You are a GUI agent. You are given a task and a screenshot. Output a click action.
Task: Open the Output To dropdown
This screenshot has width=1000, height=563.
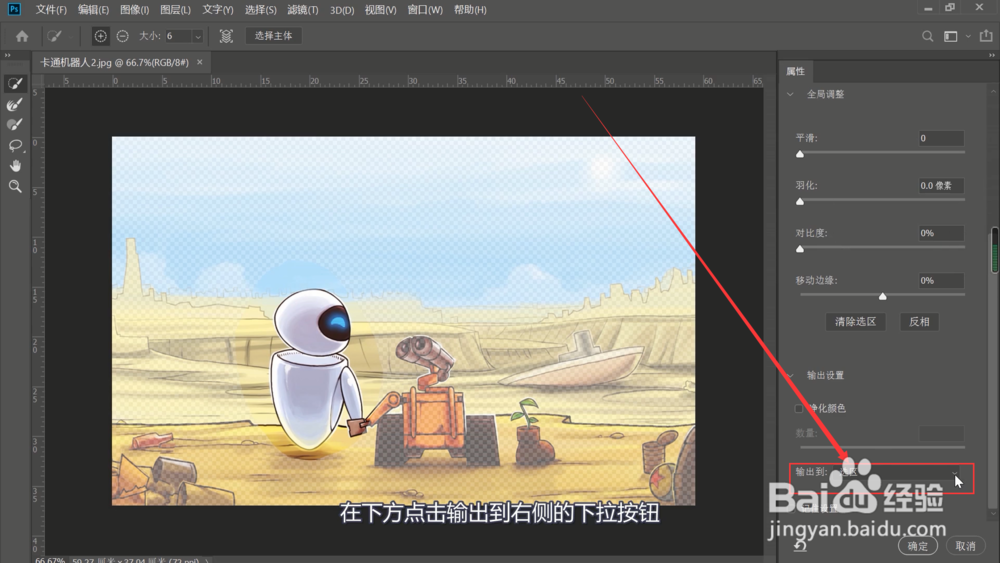click(x=898, y=472)
